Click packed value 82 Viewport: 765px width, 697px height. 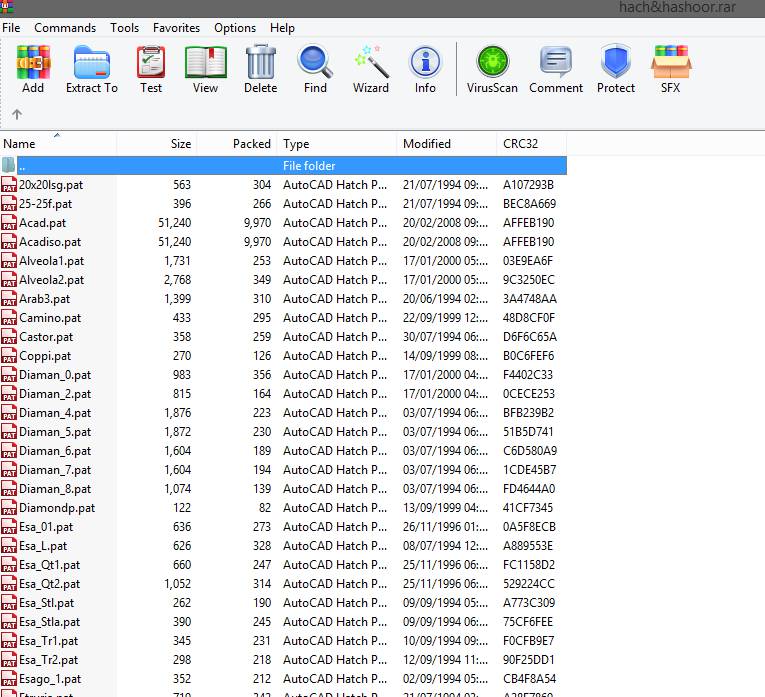pos(265,508)
